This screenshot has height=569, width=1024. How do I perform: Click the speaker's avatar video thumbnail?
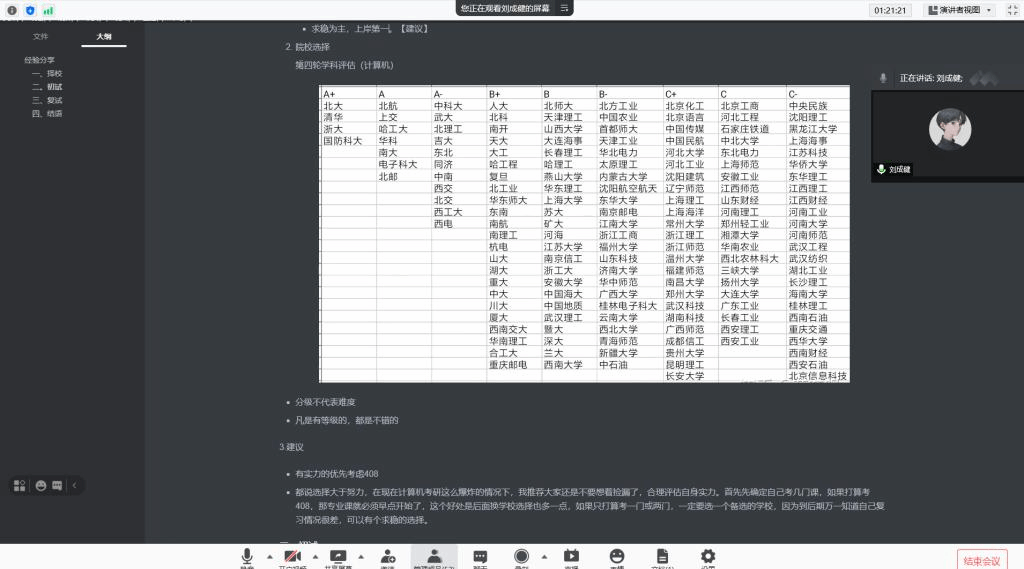[949, 129]
